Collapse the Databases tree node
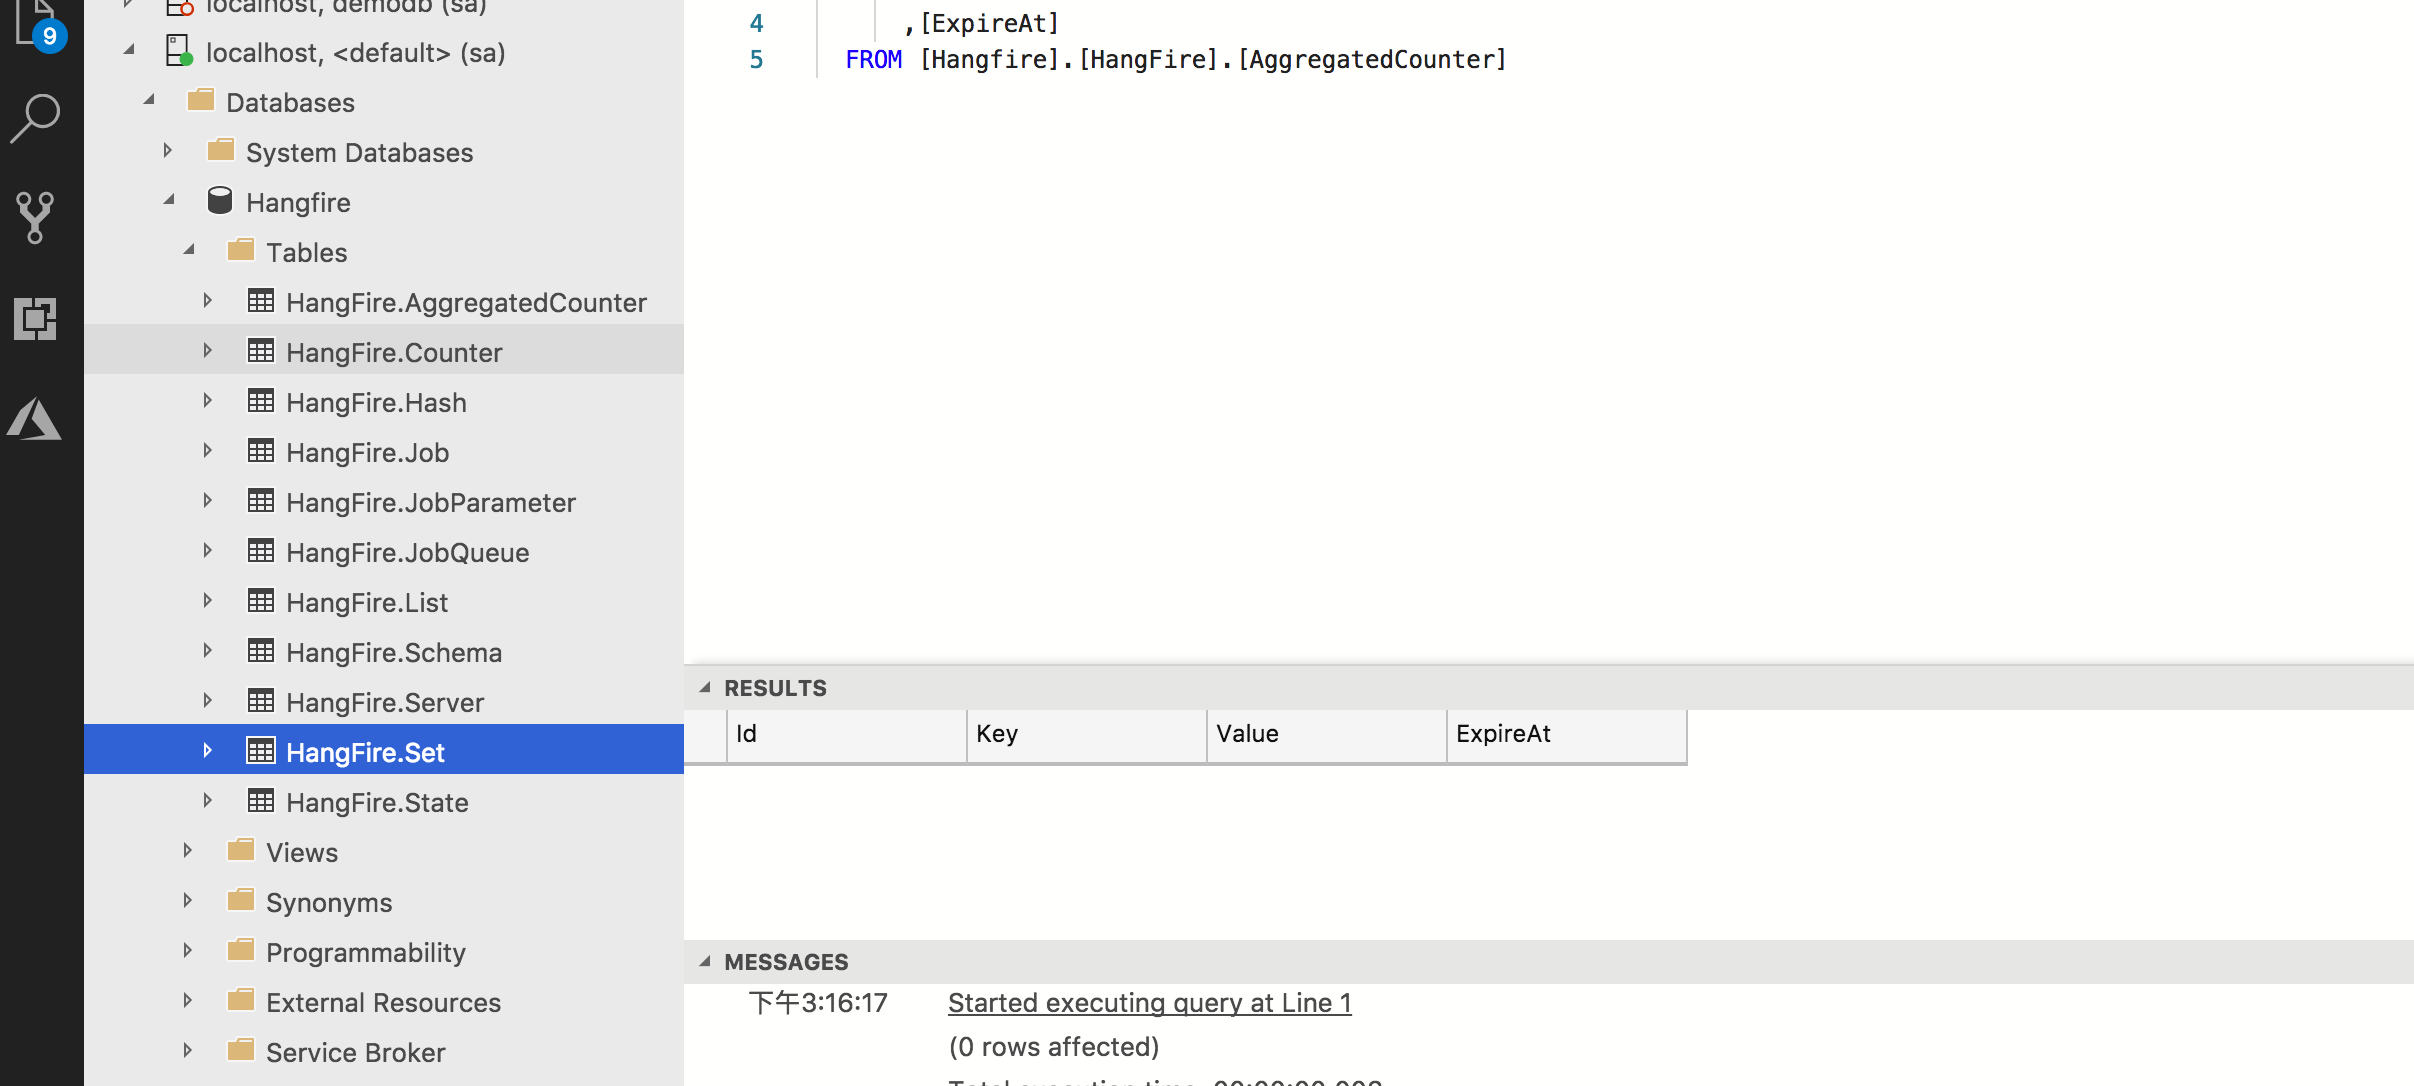The width and height of the screenshot is (2414, 1086). [x=149, y=100]
